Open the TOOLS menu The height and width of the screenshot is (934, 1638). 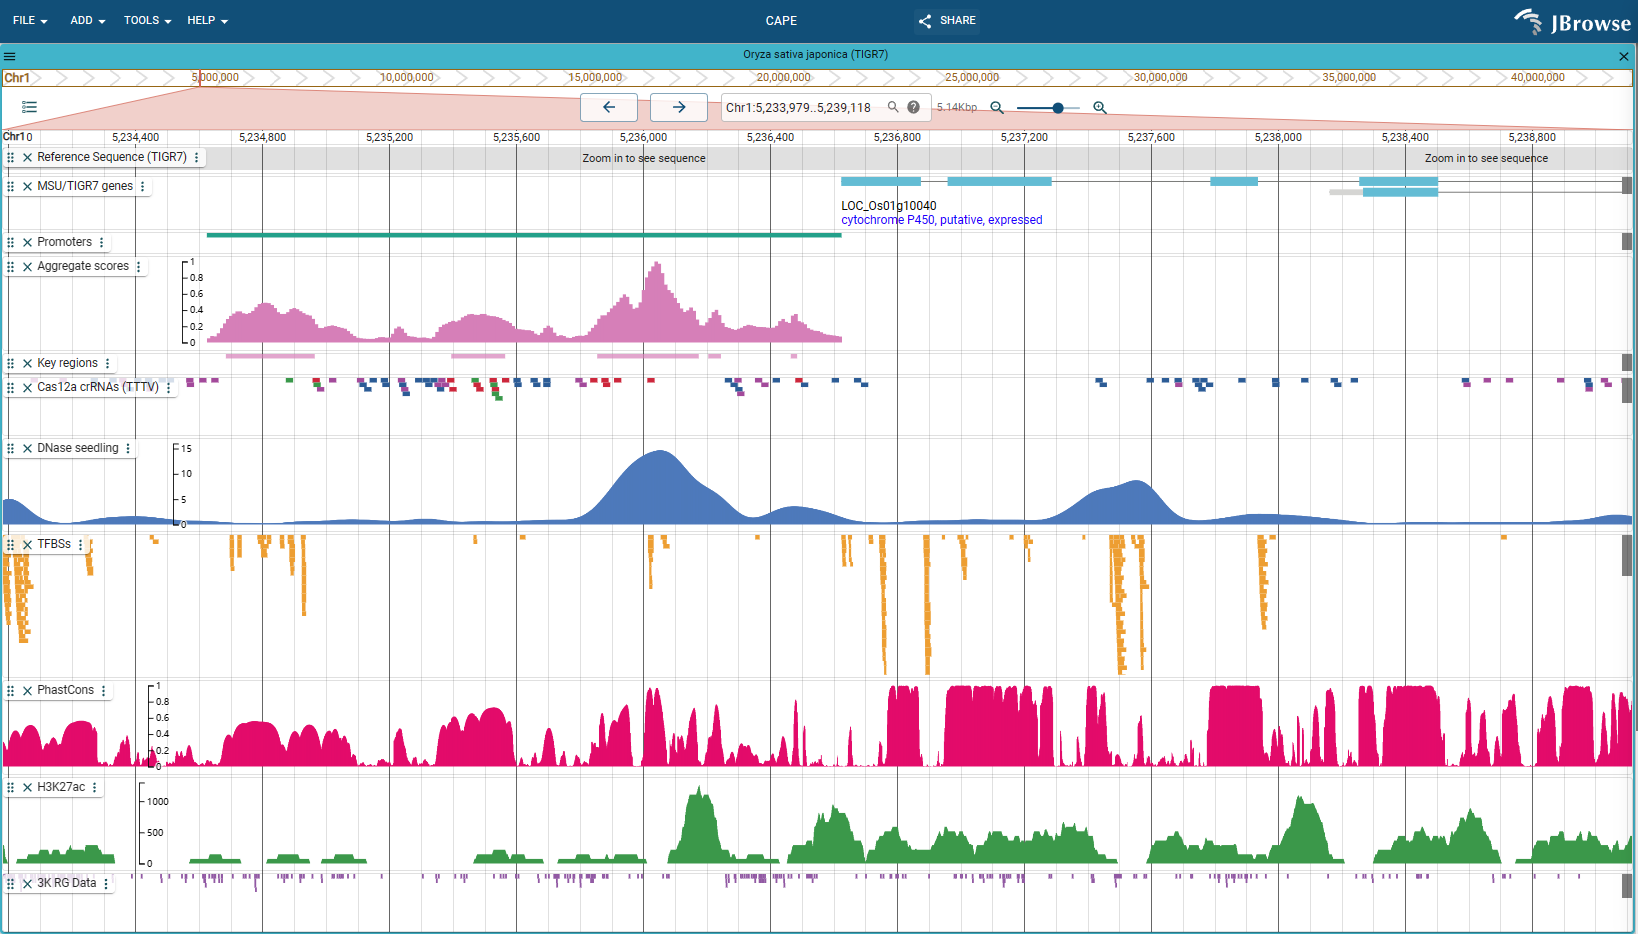pyautogui.click(x=147, y=20)
